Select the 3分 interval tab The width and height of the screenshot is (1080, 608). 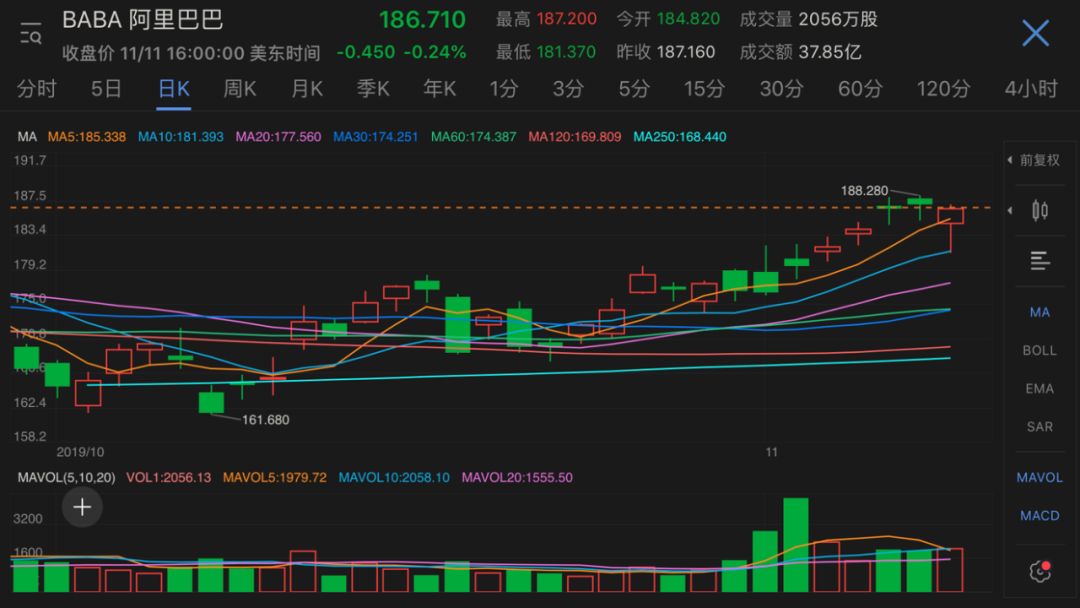pyautogui.click(x=568, y=89)
